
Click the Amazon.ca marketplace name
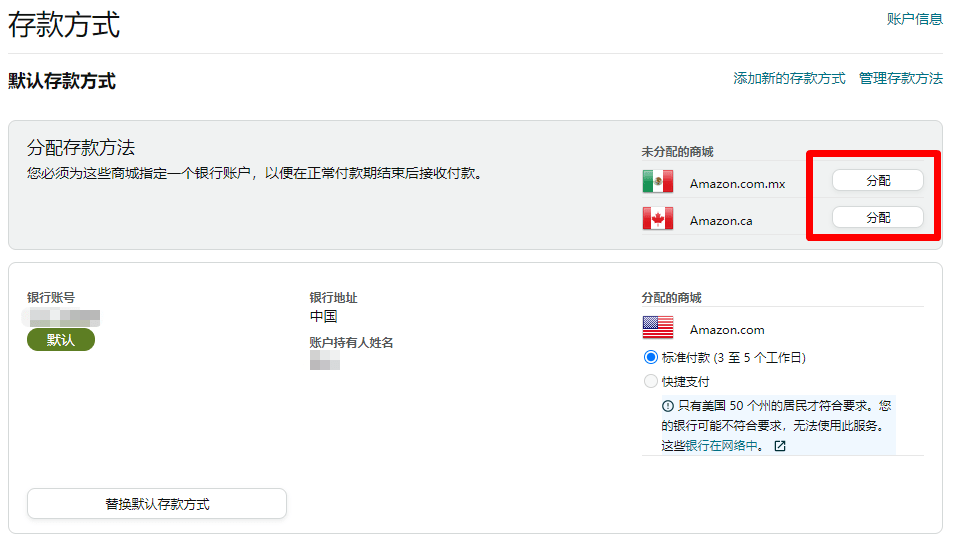[x=720, y=220]
